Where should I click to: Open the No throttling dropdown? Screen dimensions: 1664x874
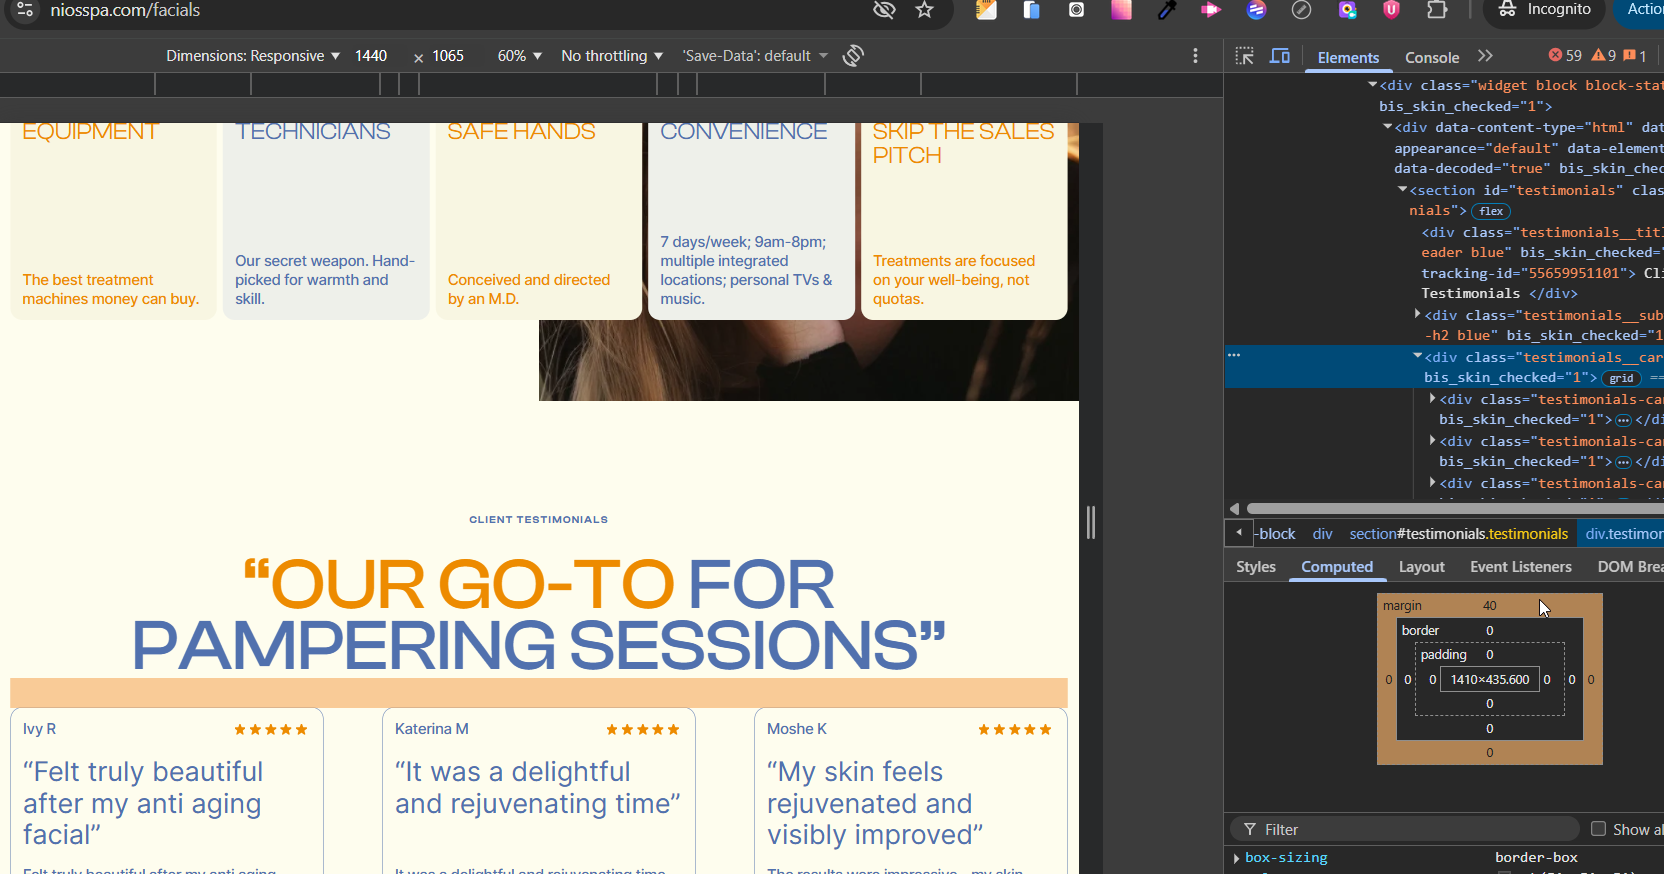point(611,56)
